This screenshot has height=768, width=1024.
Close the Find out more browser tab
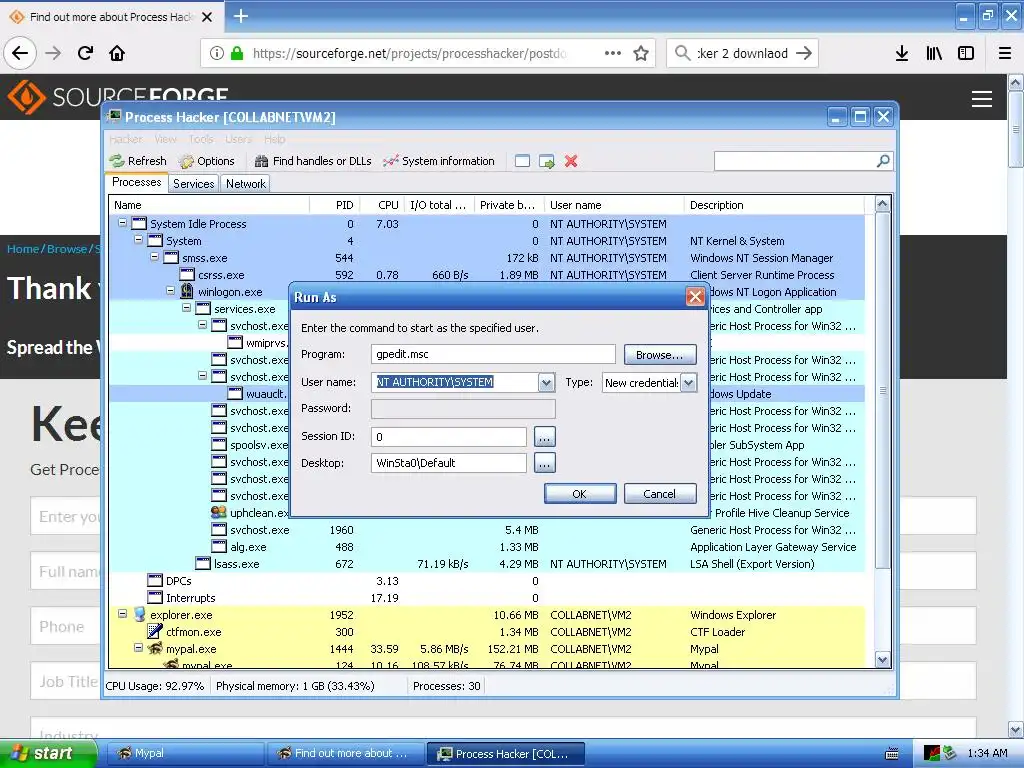207,17
